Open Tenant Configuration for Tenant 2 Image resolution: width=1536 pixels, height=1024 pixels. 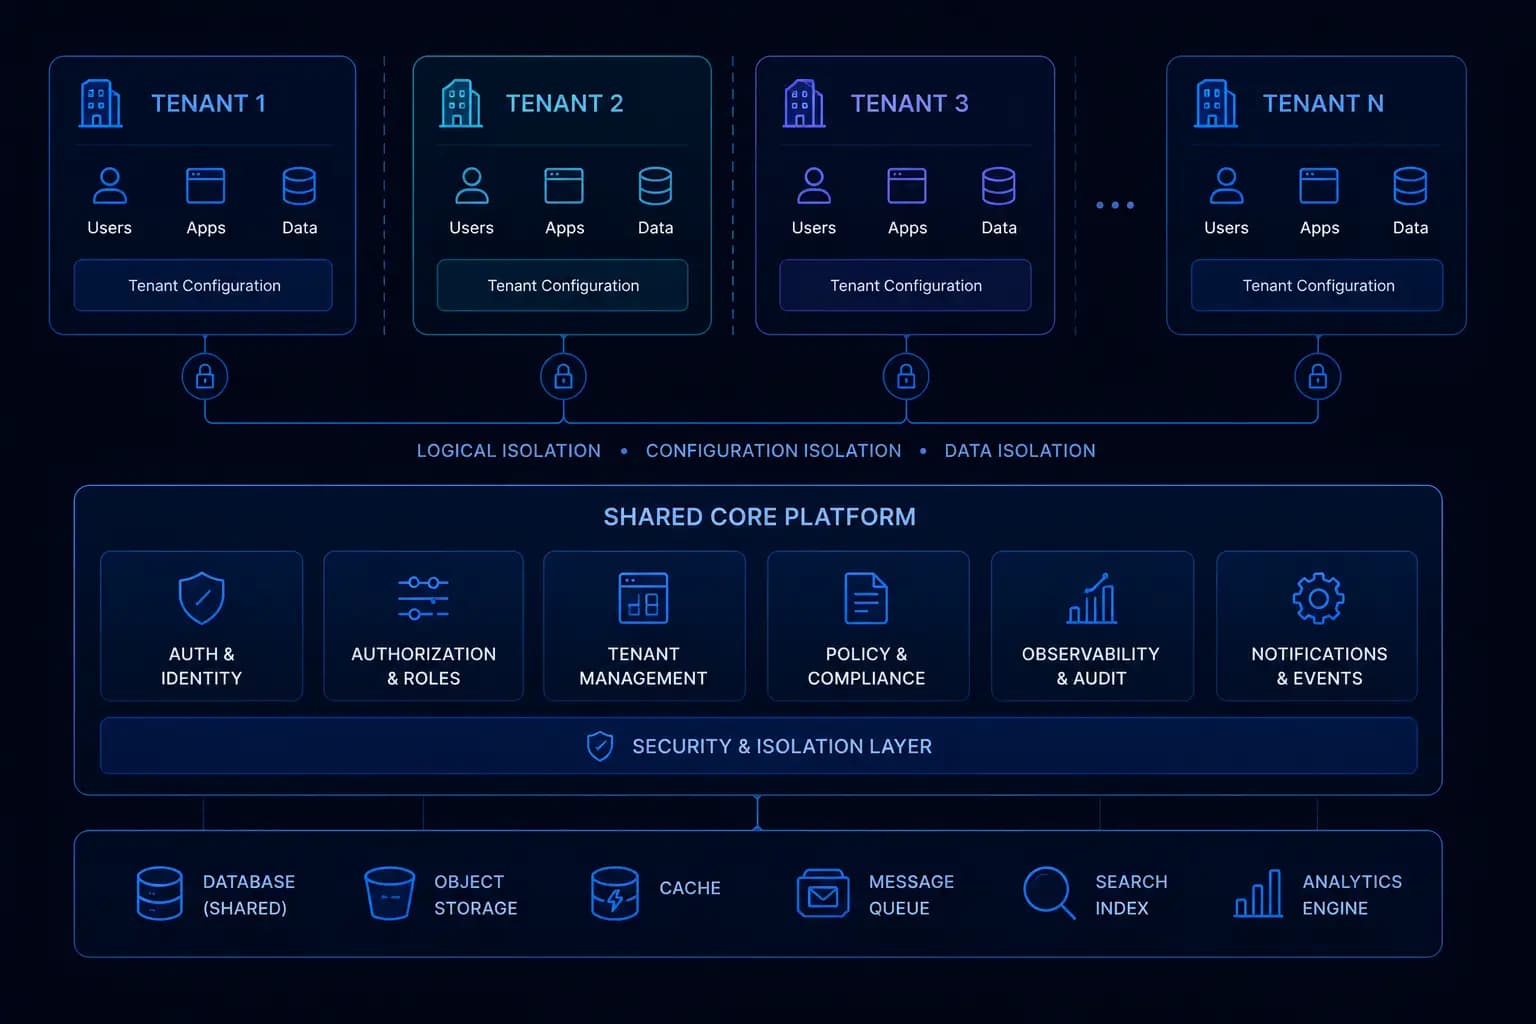tap(562, 285)
